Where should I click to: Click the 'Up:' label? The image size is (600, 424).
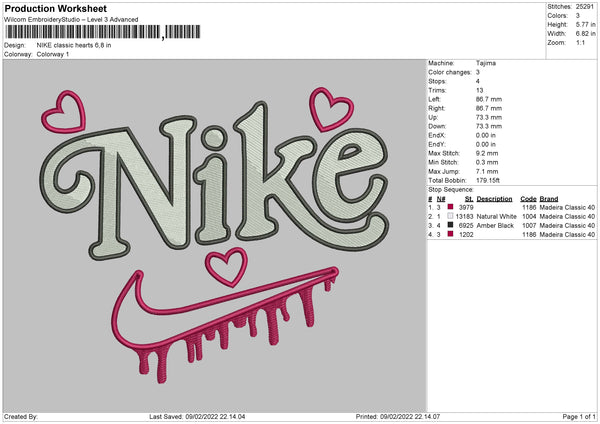(433, 117)
